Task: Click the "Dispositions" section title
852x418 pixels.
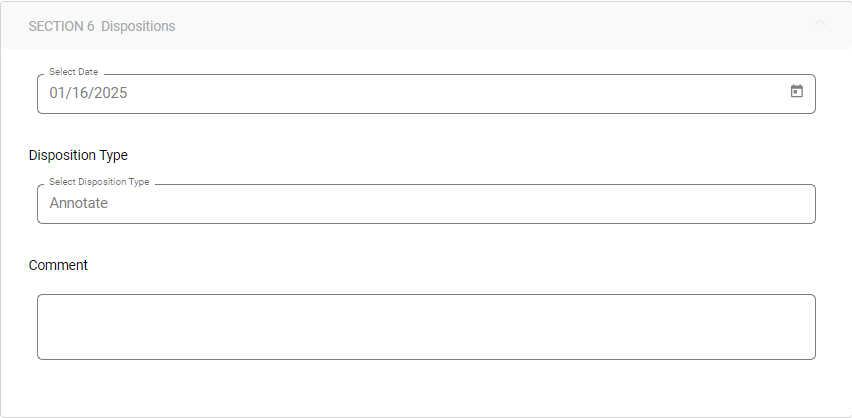Action: (138, 26)
